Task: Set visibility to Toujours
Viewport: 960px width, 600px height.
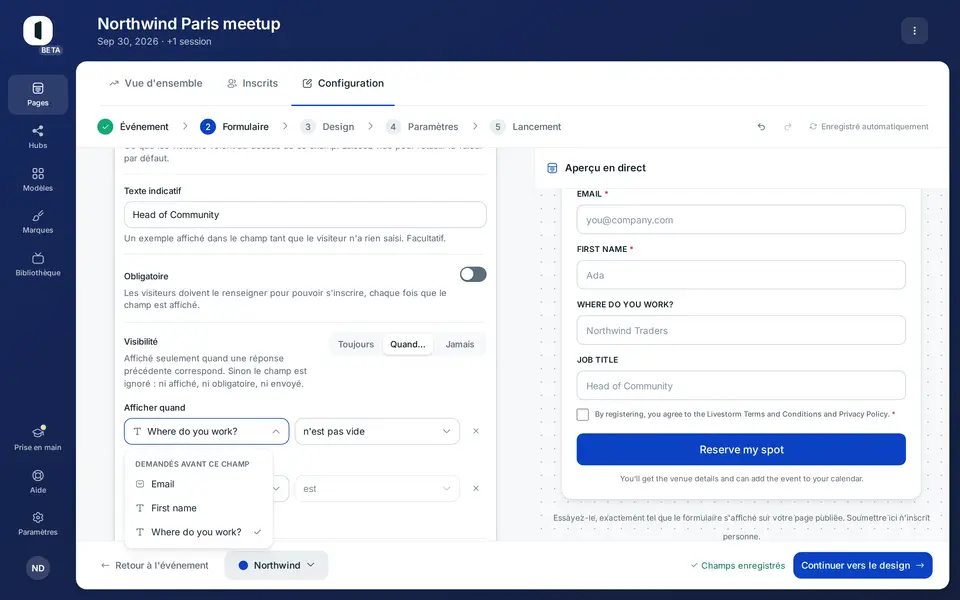Action: tap(356, 344)
